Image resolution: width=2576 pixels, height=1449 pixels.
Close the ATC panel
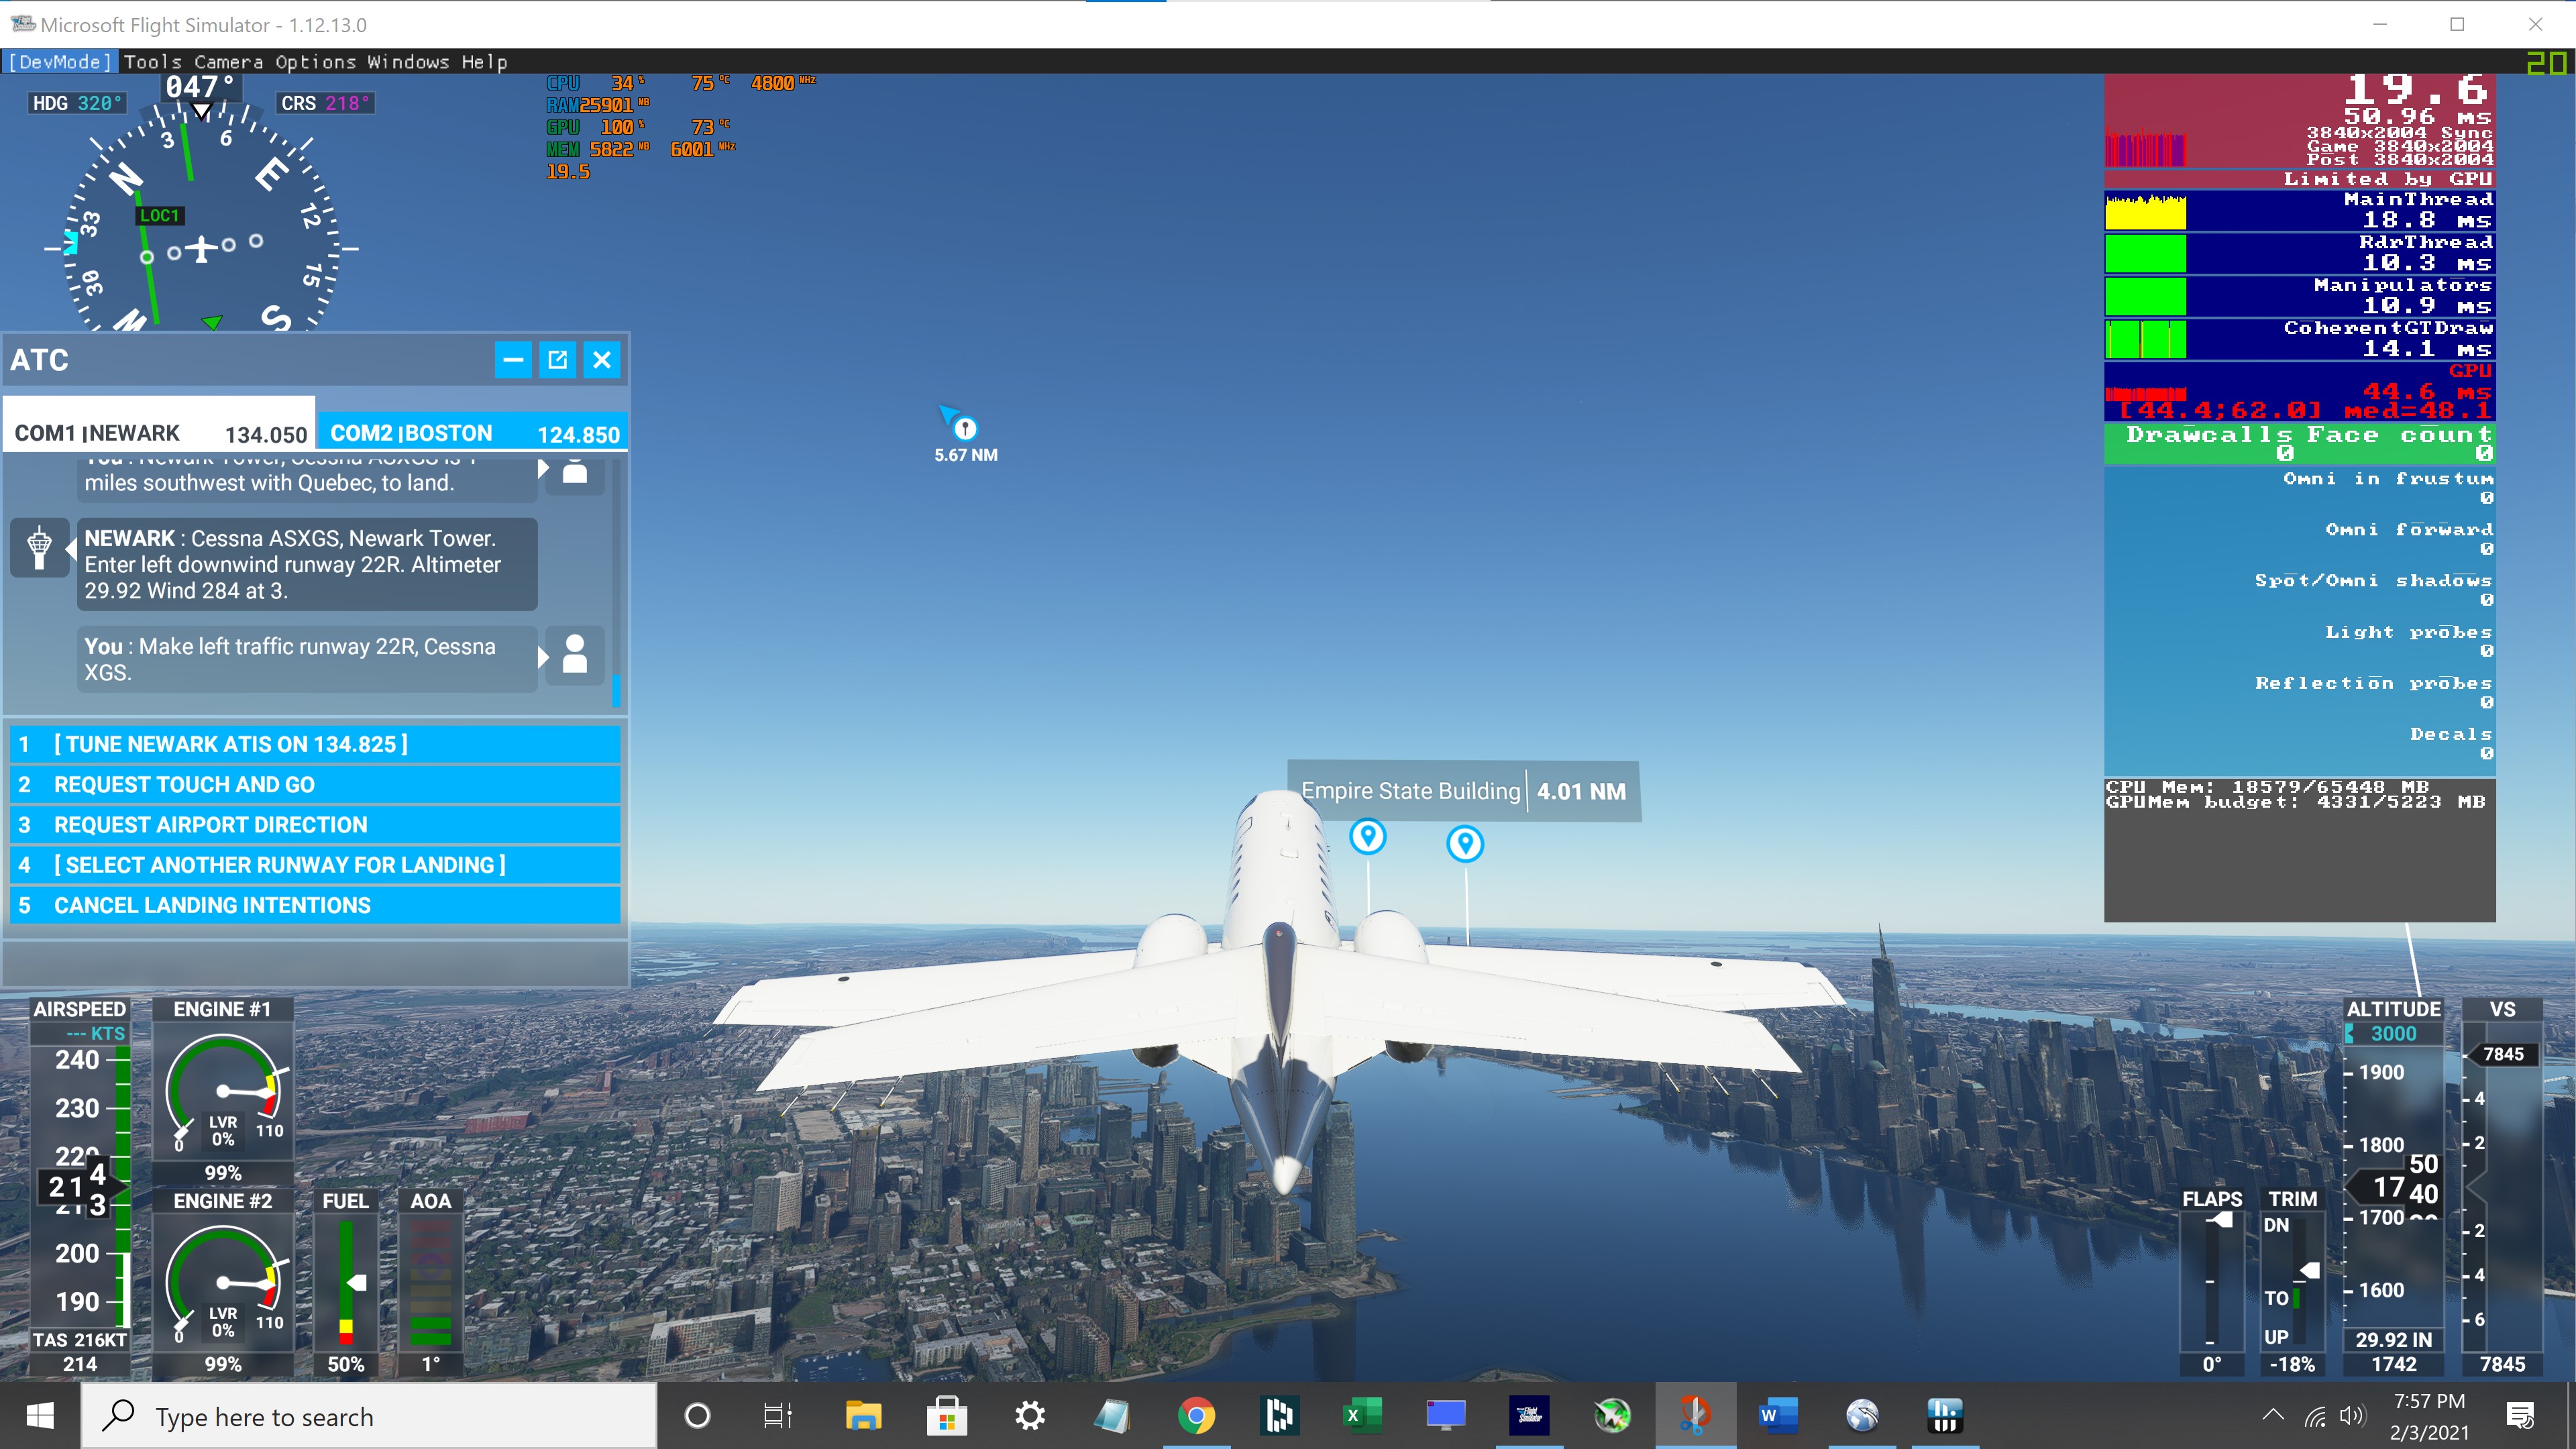[602, 360]
